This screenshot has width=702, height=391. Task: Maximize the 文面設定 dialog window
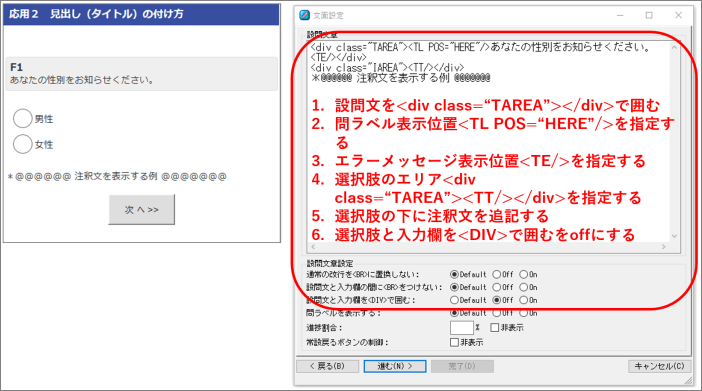[x=649, y=15]
